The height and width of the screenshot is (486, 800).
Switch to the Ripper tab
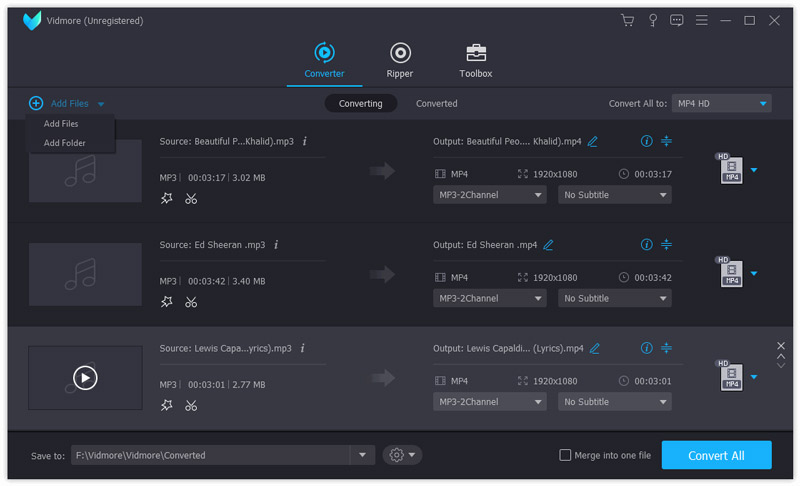pos(400,60)
